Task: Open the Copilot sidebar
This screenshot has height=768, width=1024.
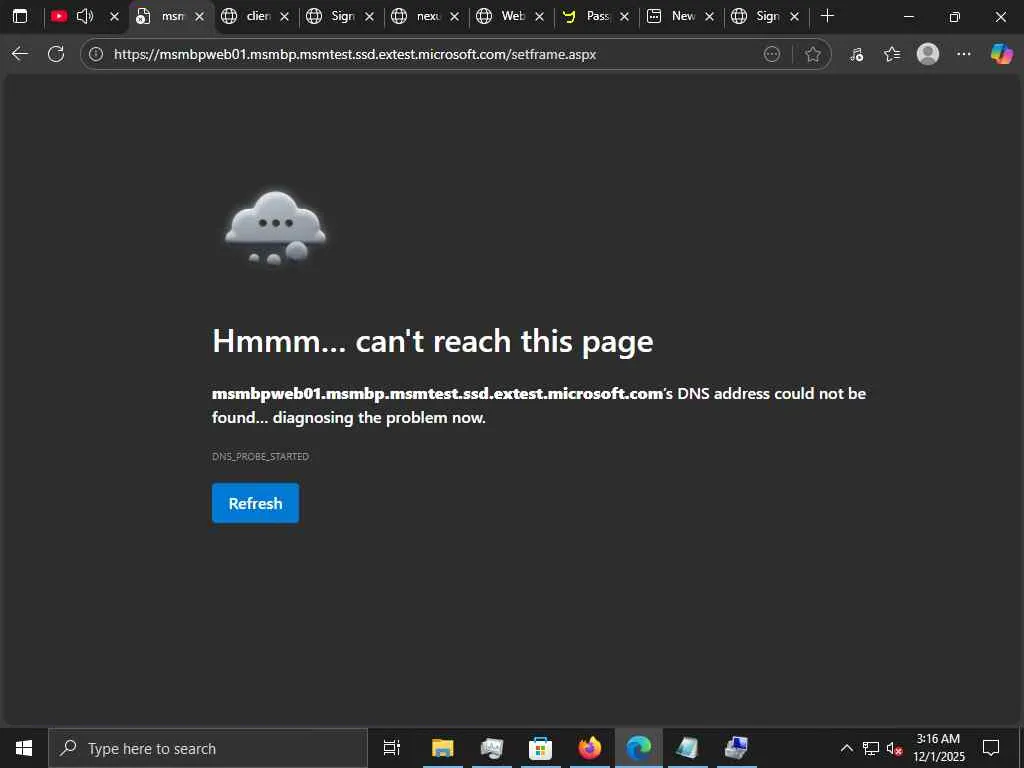Action: tap(1001, 54)
